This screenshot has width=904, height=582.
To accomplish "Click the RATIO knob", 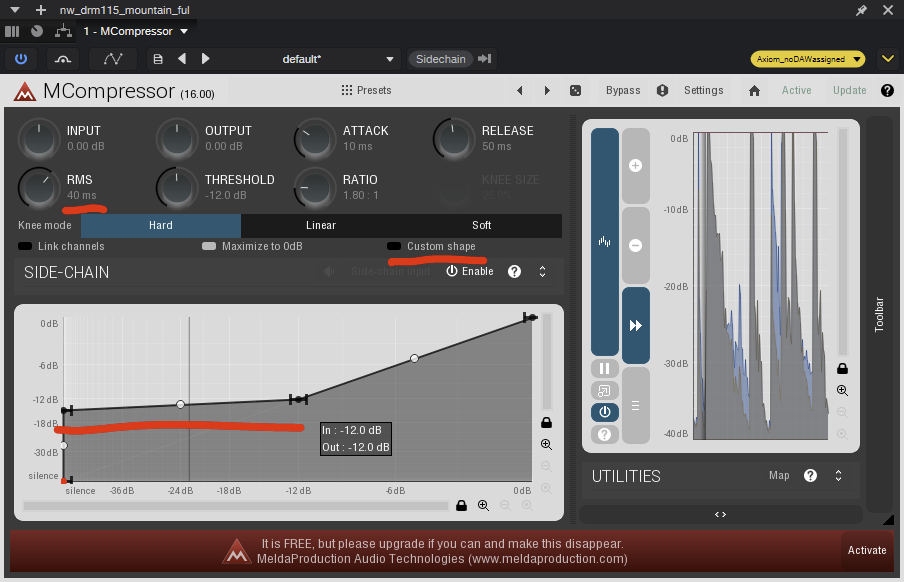I will [315, 188].
